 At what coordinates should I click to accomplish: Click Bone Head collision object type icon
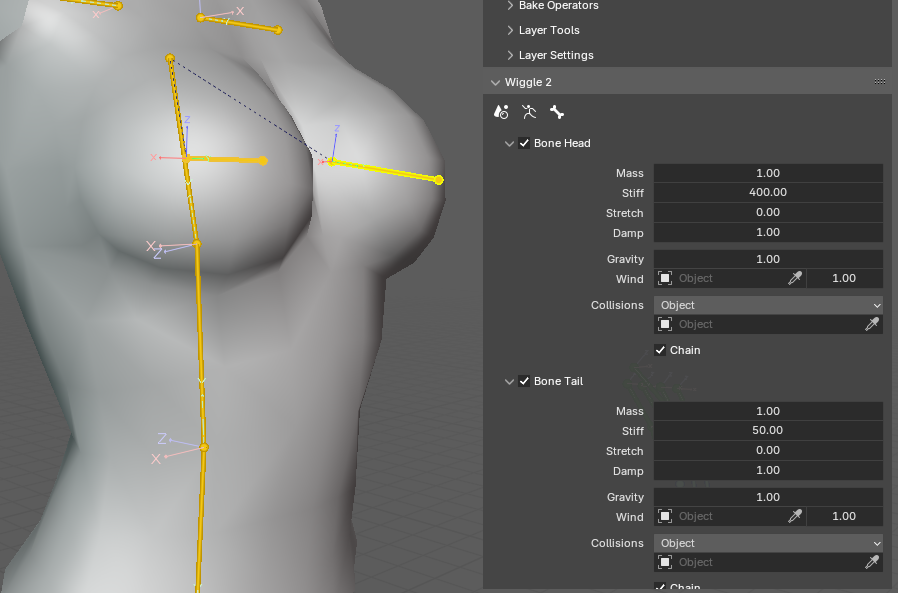click(665, 324)
